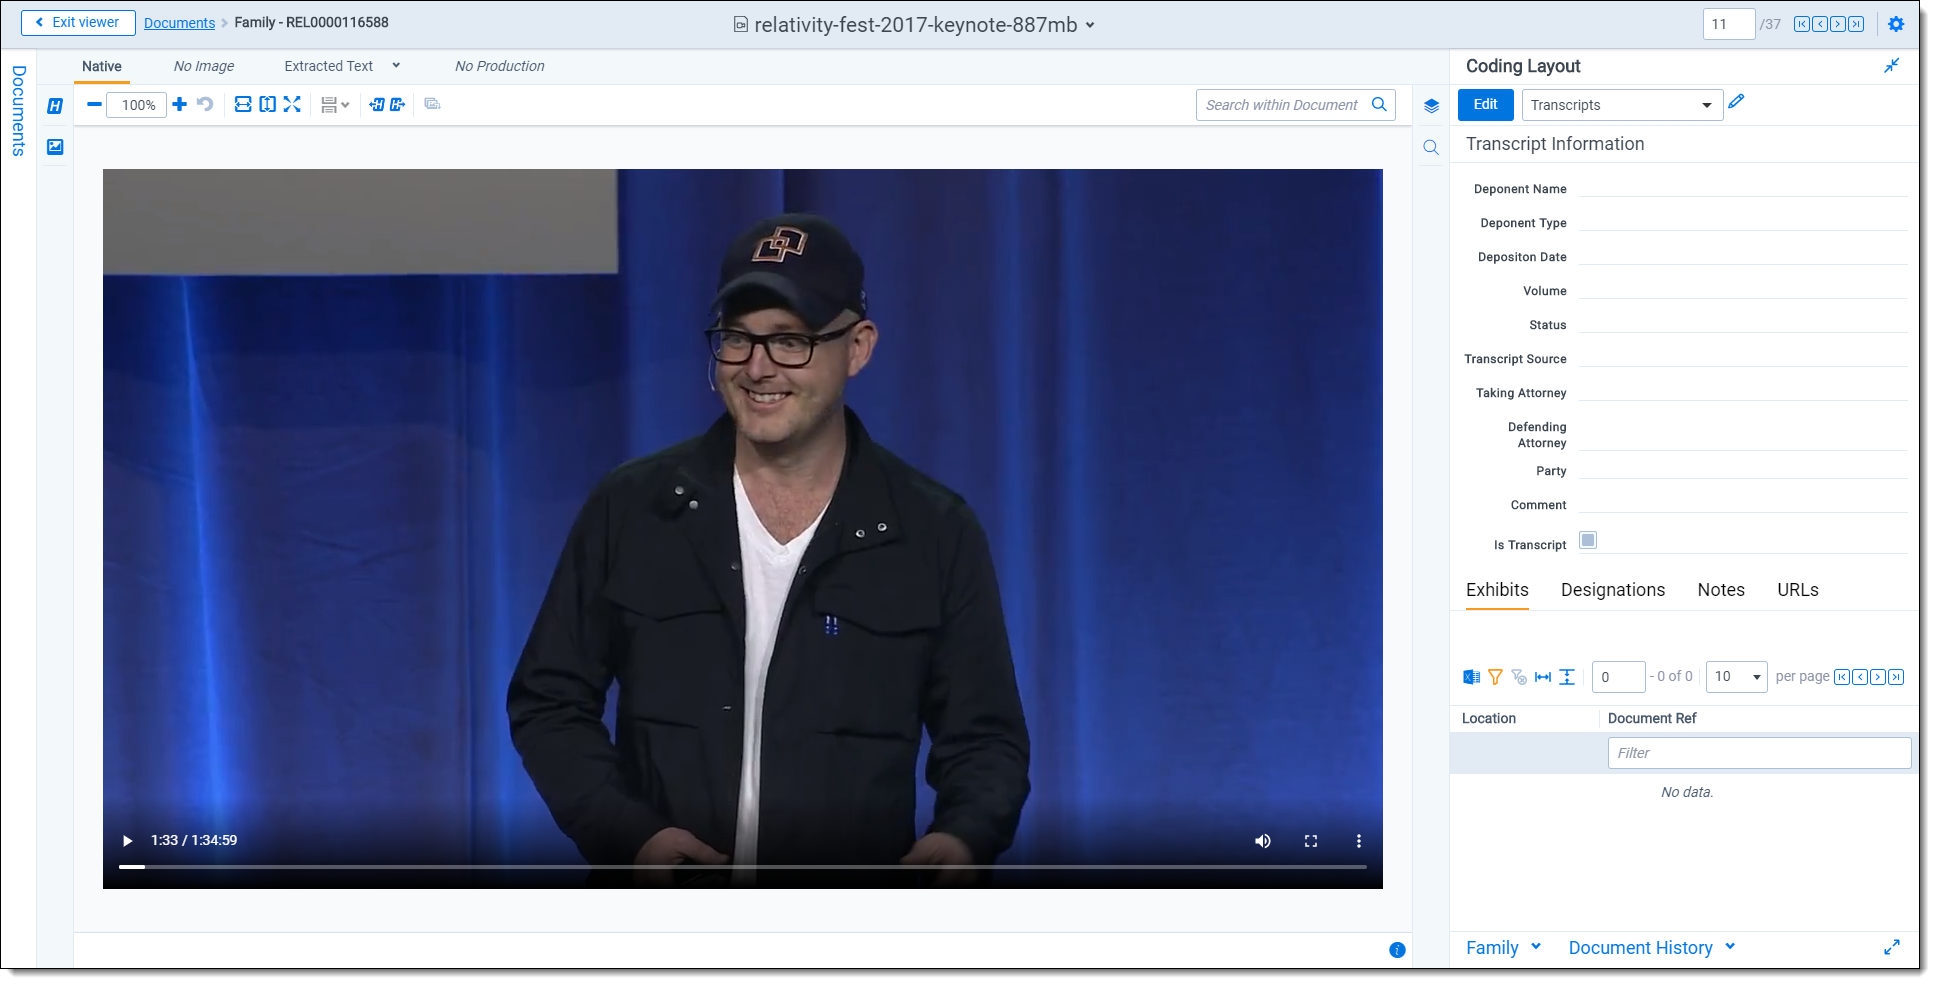The image size is (1935, 984).
Task: Open viewer settings gear icon
Action: tap(1896, 24)
